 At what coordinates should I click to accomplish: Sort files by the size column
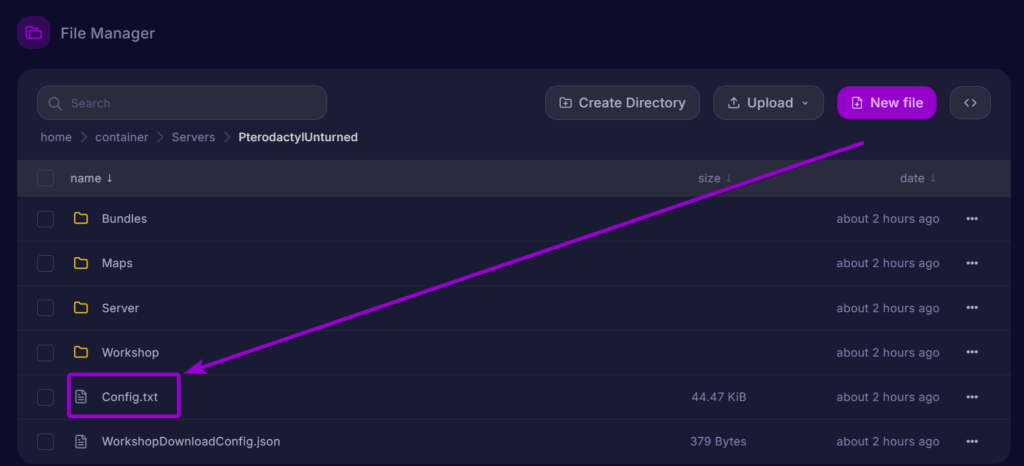pos(714,178)
